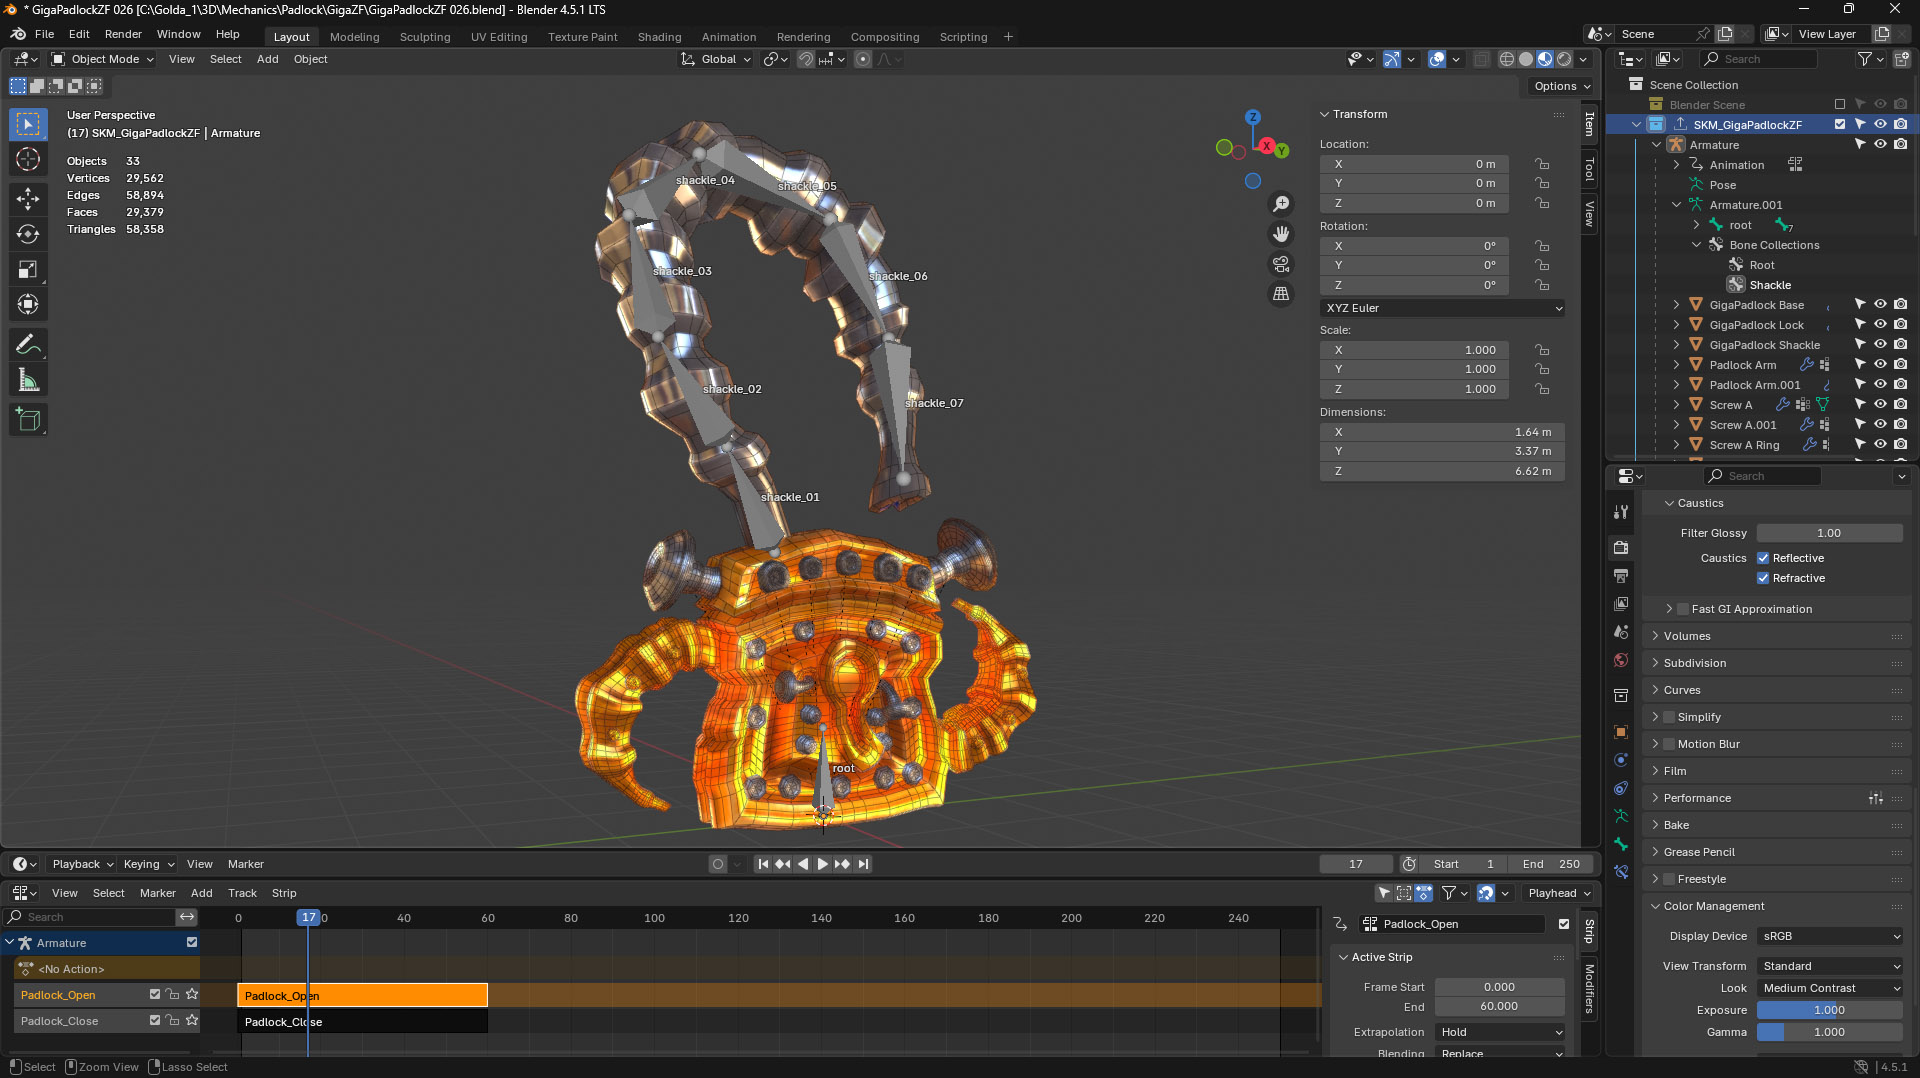Click the Exposure slider in Color Management
Screen dimensions: 1920x1078
pyautogui.click(x=1829, y=1010)
